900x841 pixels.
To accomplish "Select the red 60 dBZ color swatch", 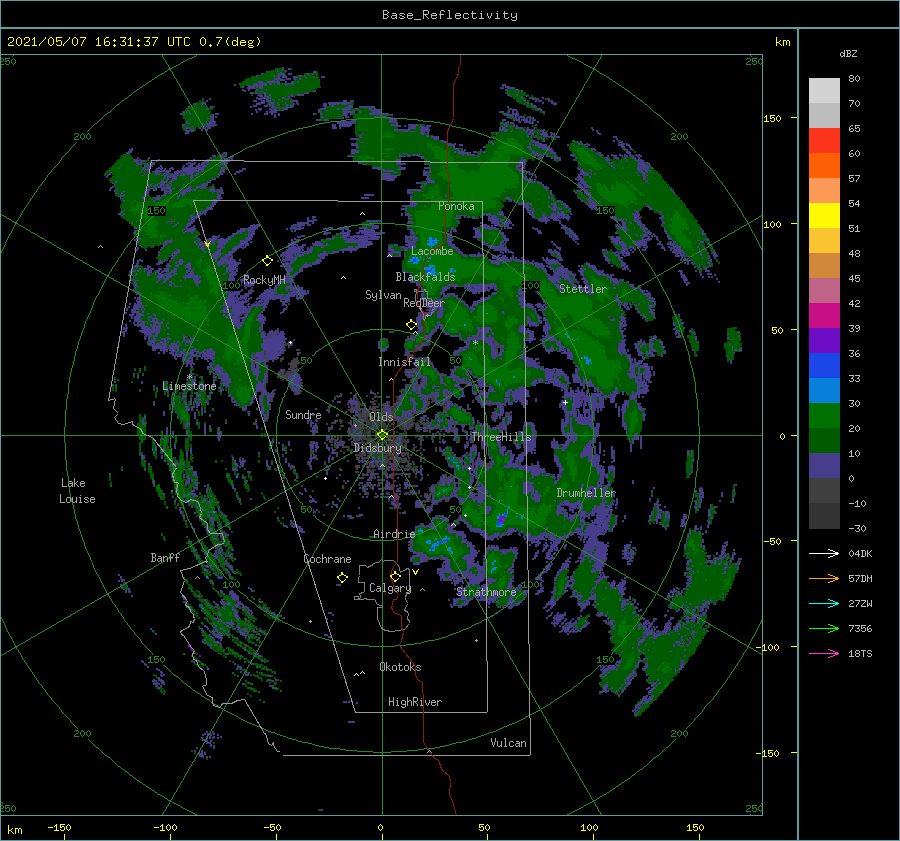I will (x=824, y=141).
